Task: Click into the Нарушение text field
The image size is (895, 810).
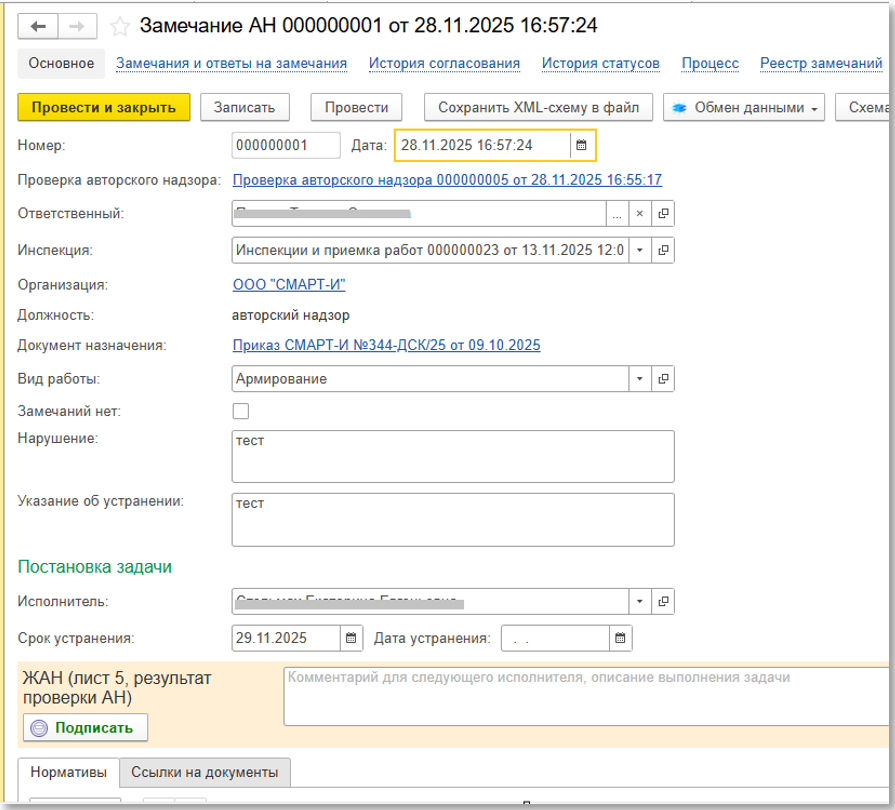Action: coord(452,456)
